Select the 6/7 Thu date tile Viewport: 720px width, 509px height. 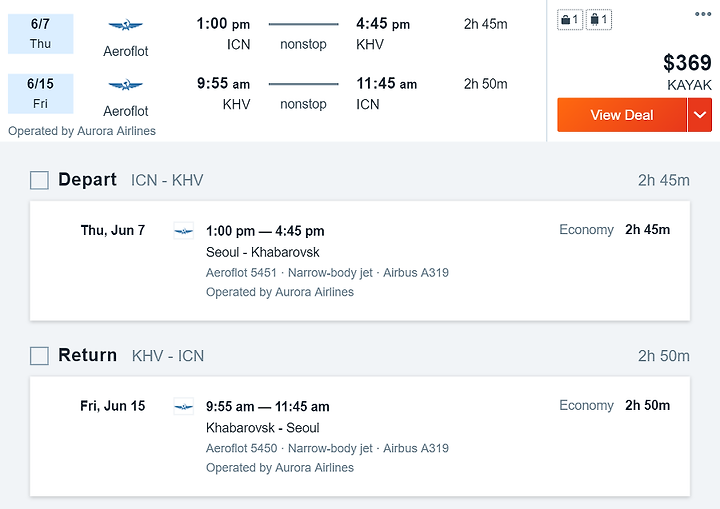pos(40,34)
